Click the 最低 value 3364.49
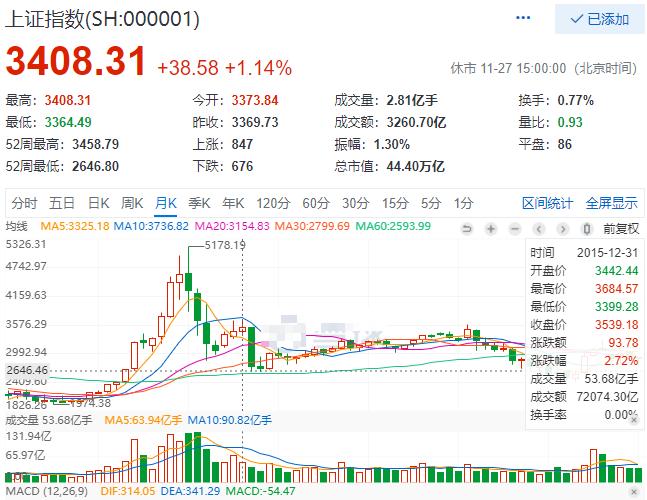Viewport: 647px width, 500px height. click(68, 122)
